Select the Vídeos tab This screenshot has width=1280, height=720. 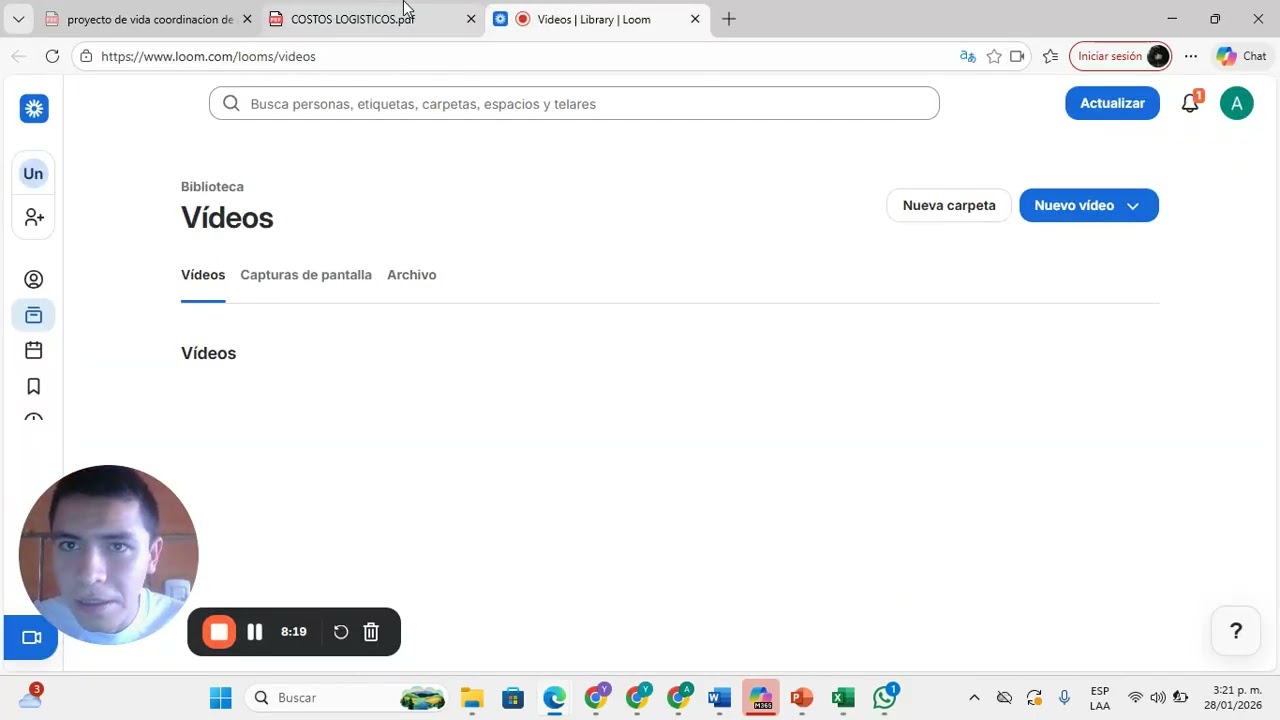(x=203, y=275)
